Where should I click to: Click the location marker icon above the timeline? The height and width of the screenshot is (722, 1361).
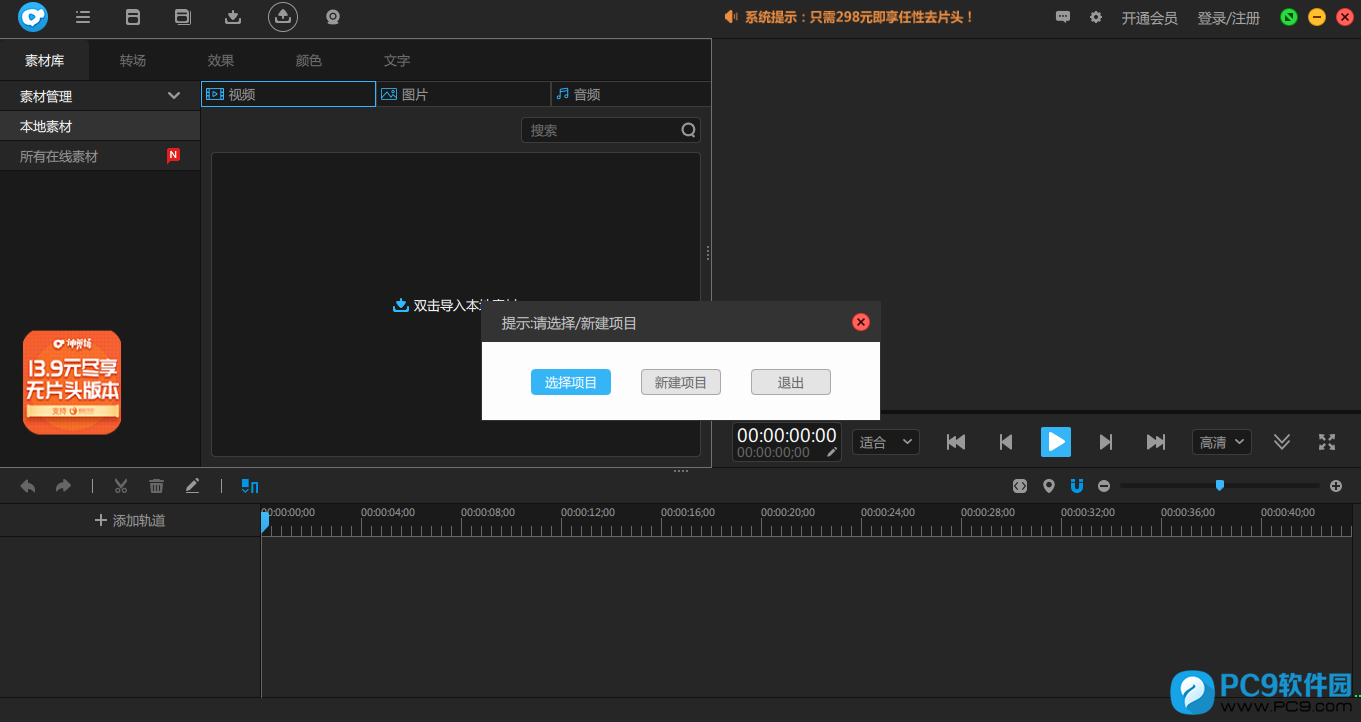click(x=1048, y=486)
